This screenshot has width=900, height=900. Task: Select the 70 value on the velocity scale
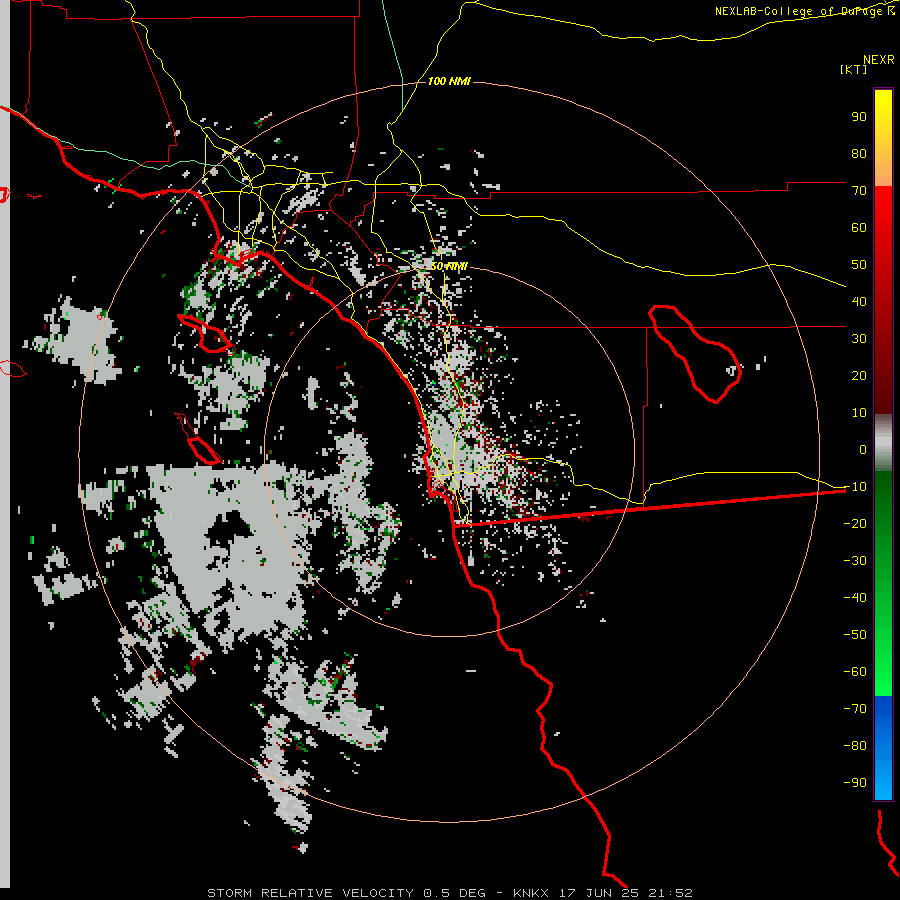859,191
